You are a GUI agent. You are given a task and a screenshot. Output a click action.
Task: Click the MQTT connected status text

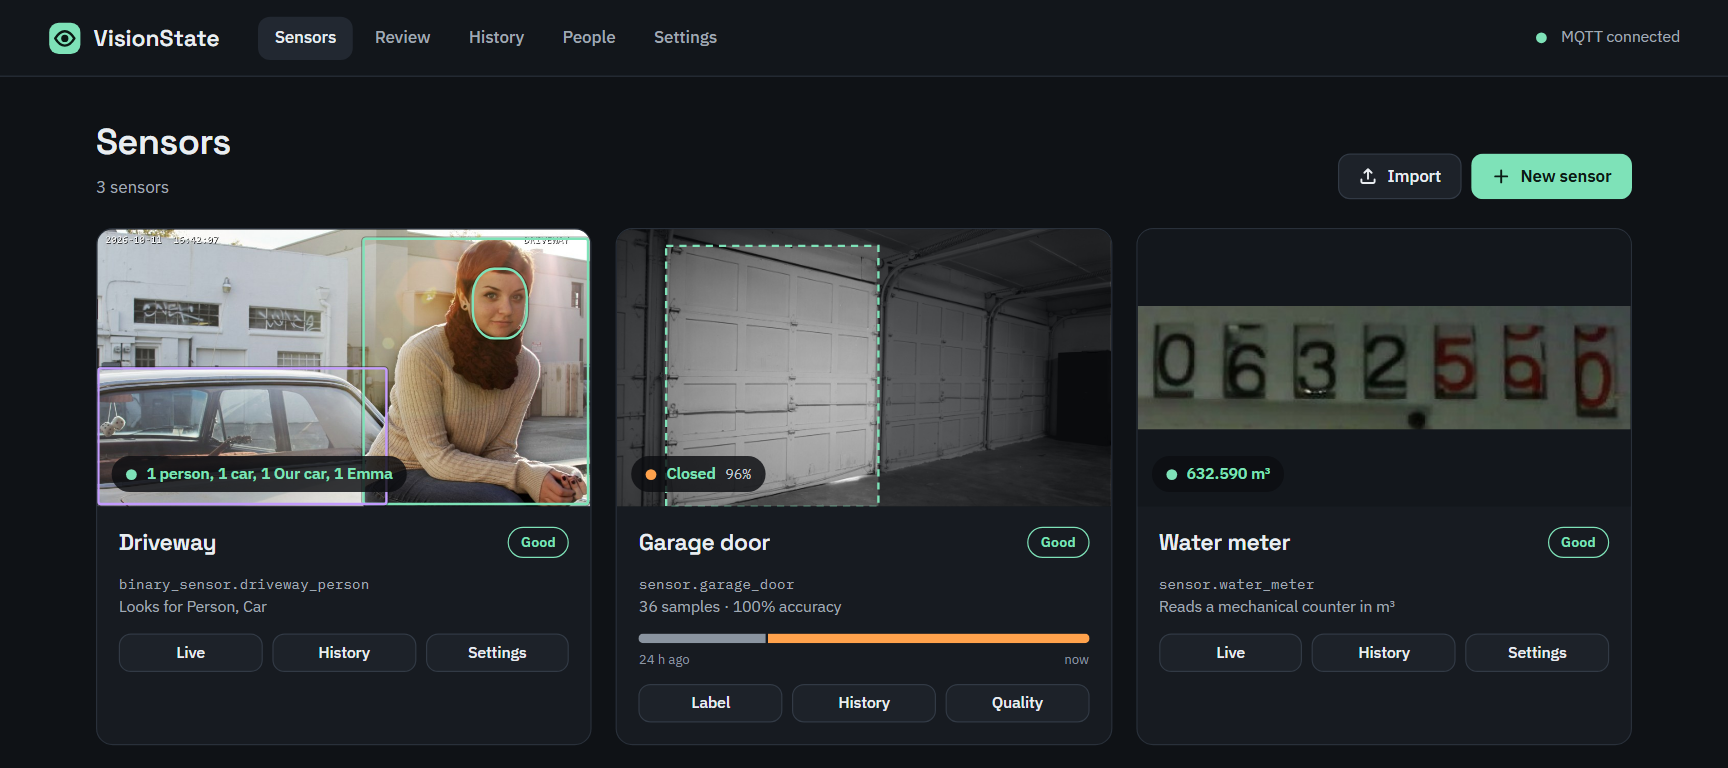[x=1620, y=37]
